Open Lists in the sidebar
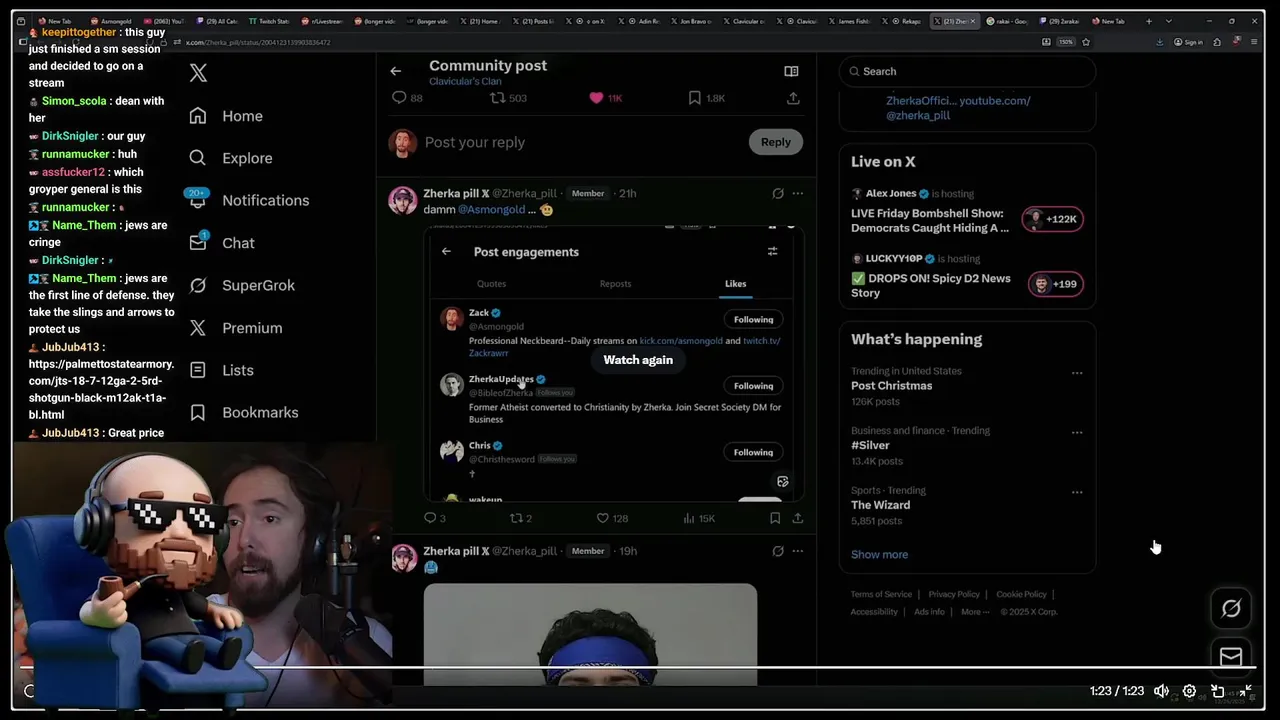Screen dimensions: 1280x720 click(221, 370)
